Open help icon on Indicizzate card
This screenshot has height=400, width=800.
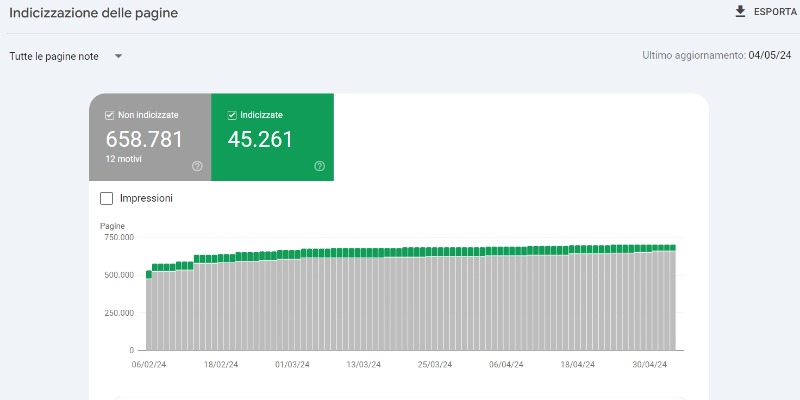tap(319, 166)
